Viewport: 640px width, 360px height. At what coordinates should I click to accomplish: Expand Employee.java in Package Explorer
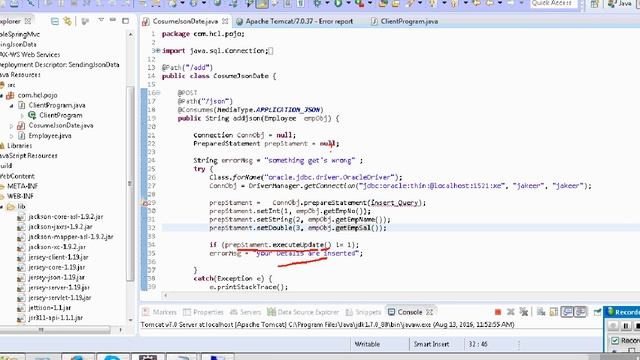[x=11, y=136]
